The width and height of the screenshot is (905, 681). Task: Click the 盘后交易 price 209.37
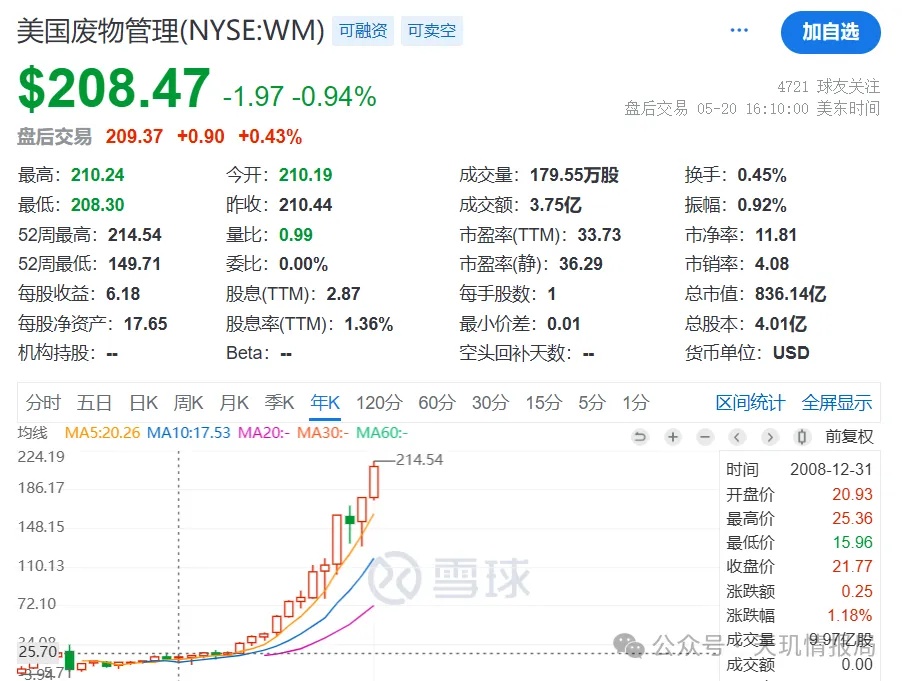click(134, 137)
